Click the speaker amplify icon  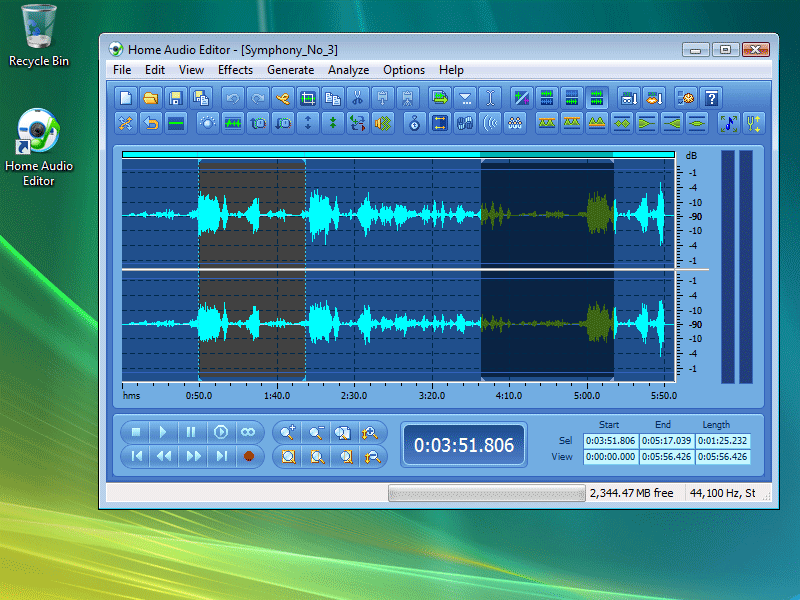383,123
